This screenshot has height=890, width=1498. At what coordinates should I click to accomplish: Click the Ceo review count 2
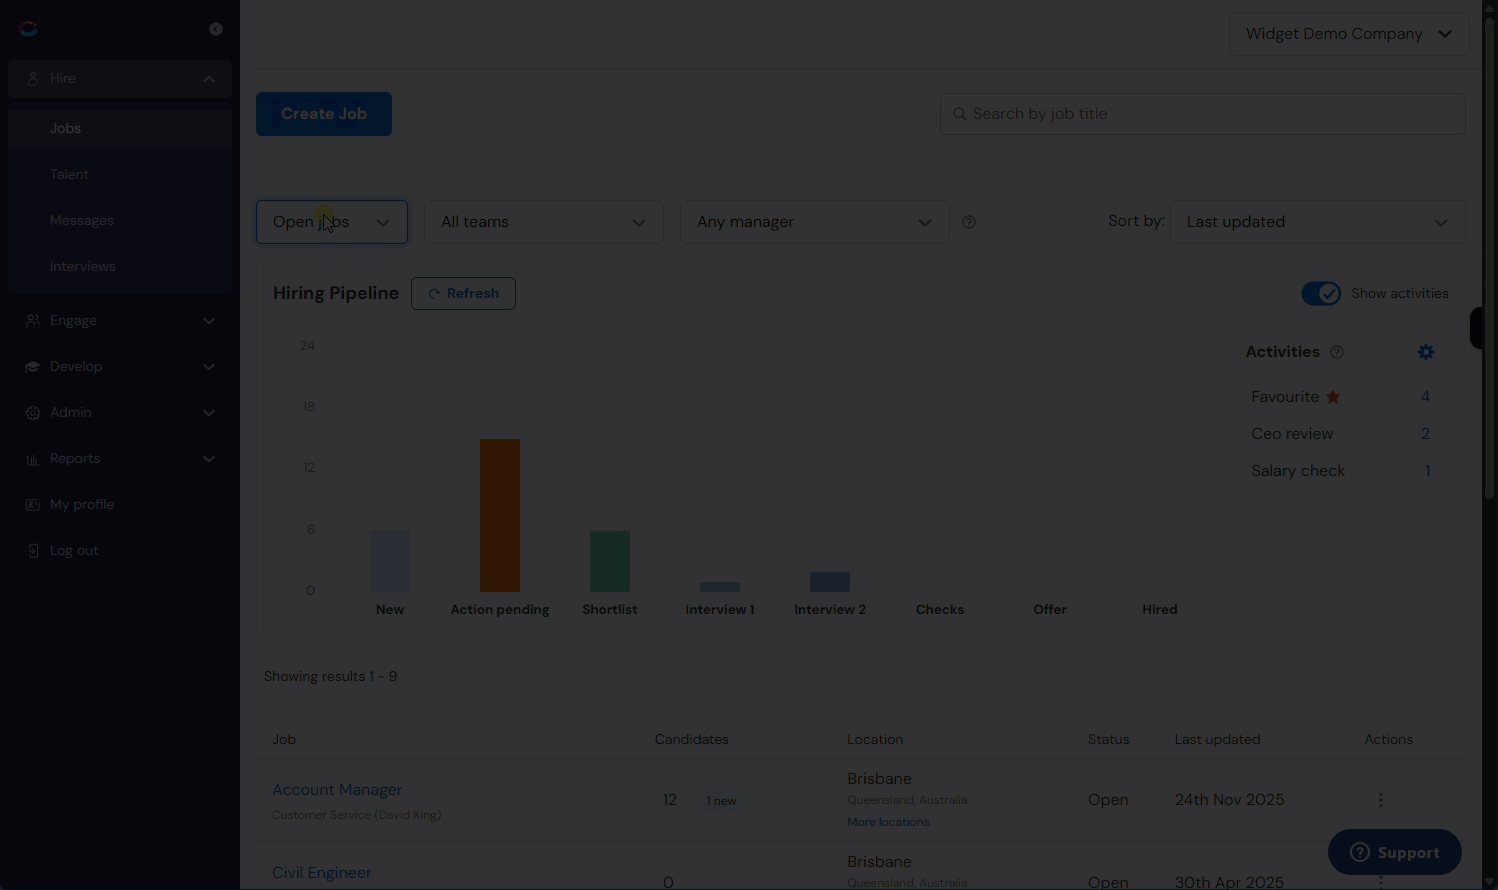pos(1425,434)
